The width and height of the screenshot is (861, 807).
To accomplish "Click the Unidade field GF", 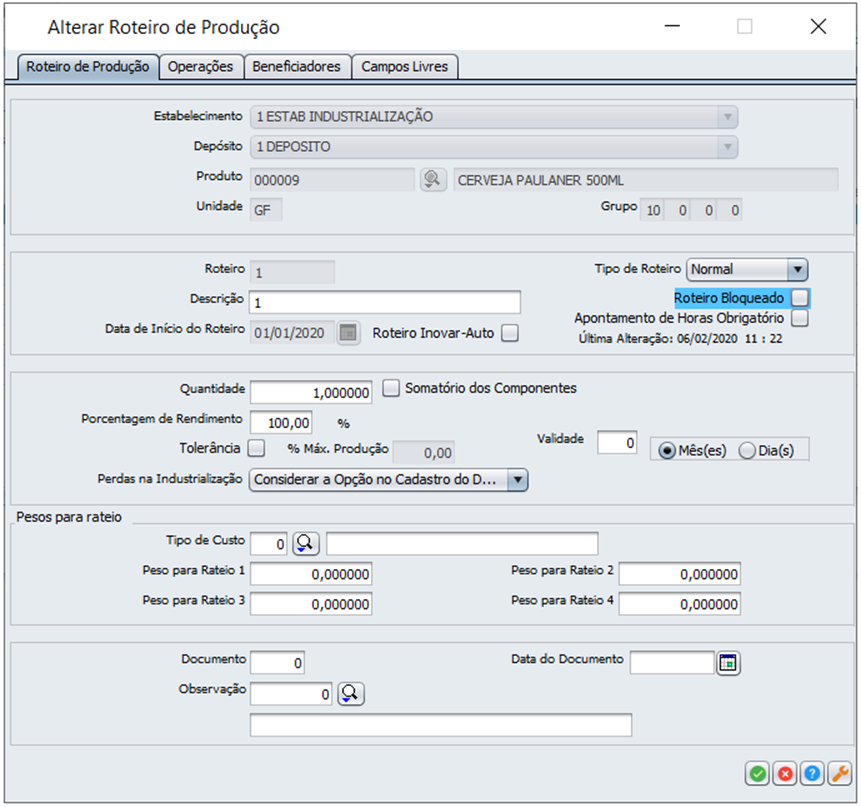I will coord(266,210).
